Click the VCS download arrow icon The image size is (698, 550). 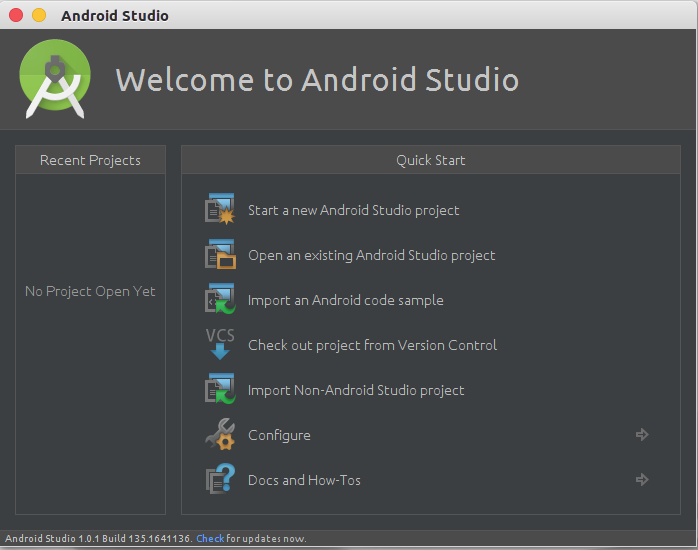coord(220,344)
